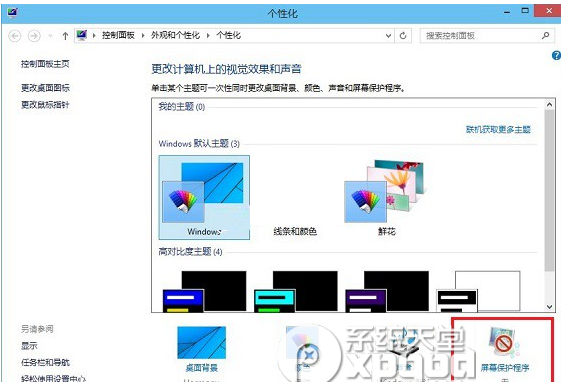Click the personalization window title icon
The image size is (563, 382).
[12, 13]
